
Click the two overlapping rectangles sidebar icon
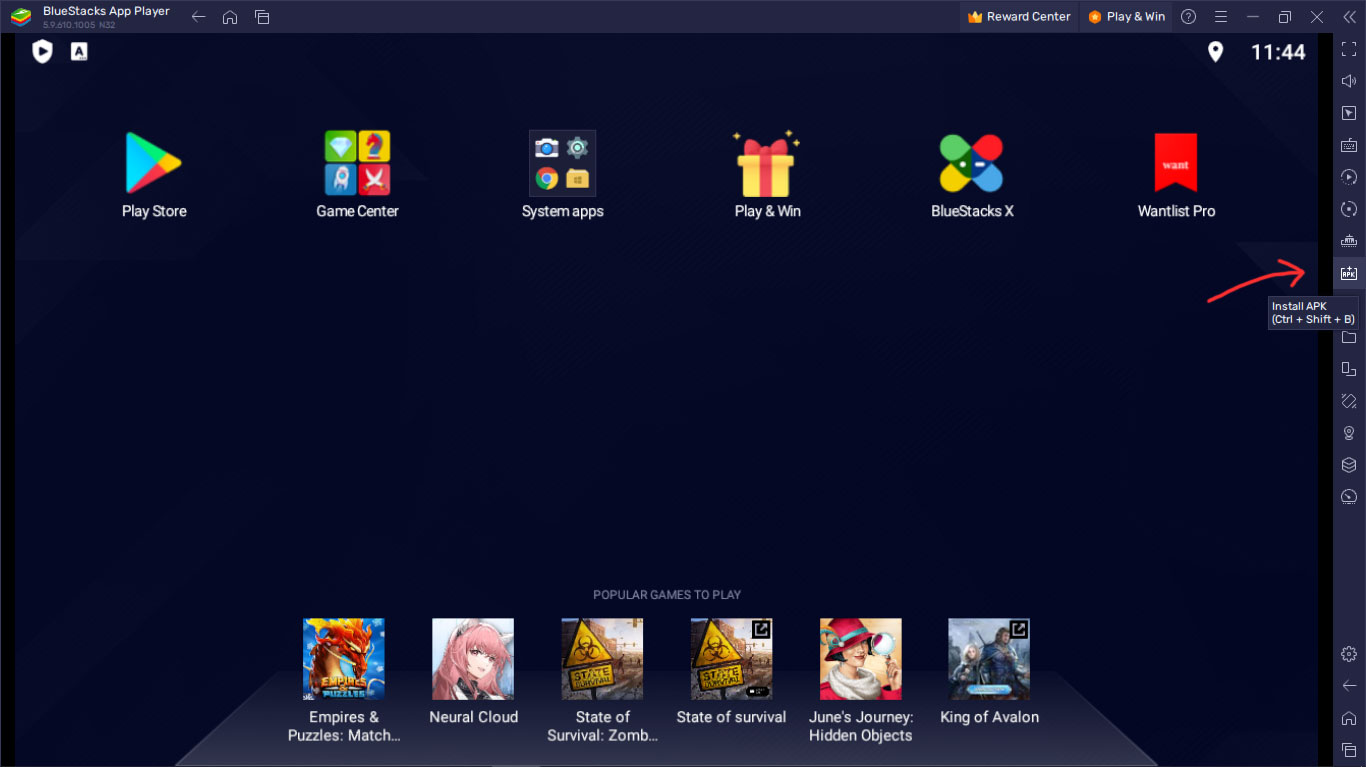coord(1349,369)
